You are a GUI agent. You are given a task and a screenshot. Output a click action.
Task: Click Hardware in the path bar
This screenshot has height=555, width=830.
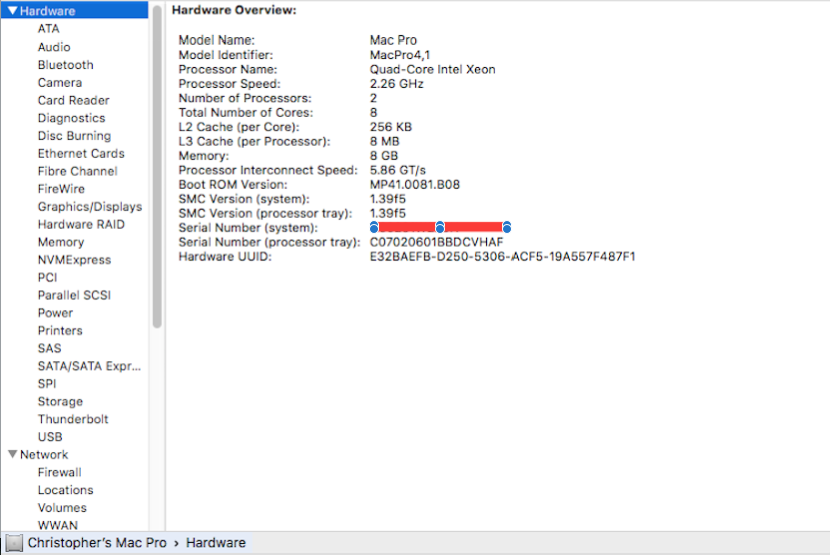pos(215,543)
